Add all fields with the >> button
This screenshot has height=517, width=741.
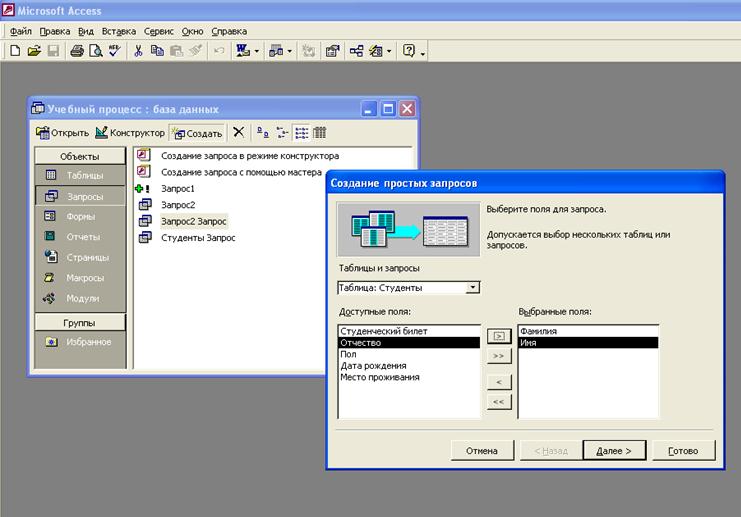[499, 356]
